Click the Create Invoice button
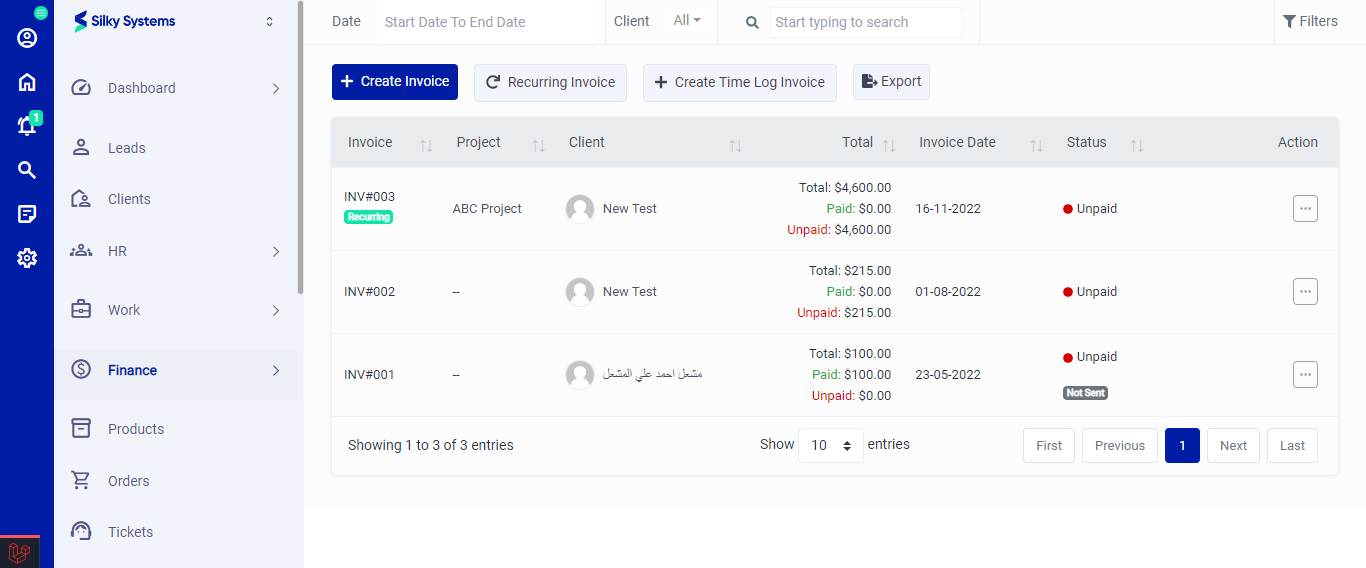Viewport: 1366px width, 568px height. (x=394, y=82)
